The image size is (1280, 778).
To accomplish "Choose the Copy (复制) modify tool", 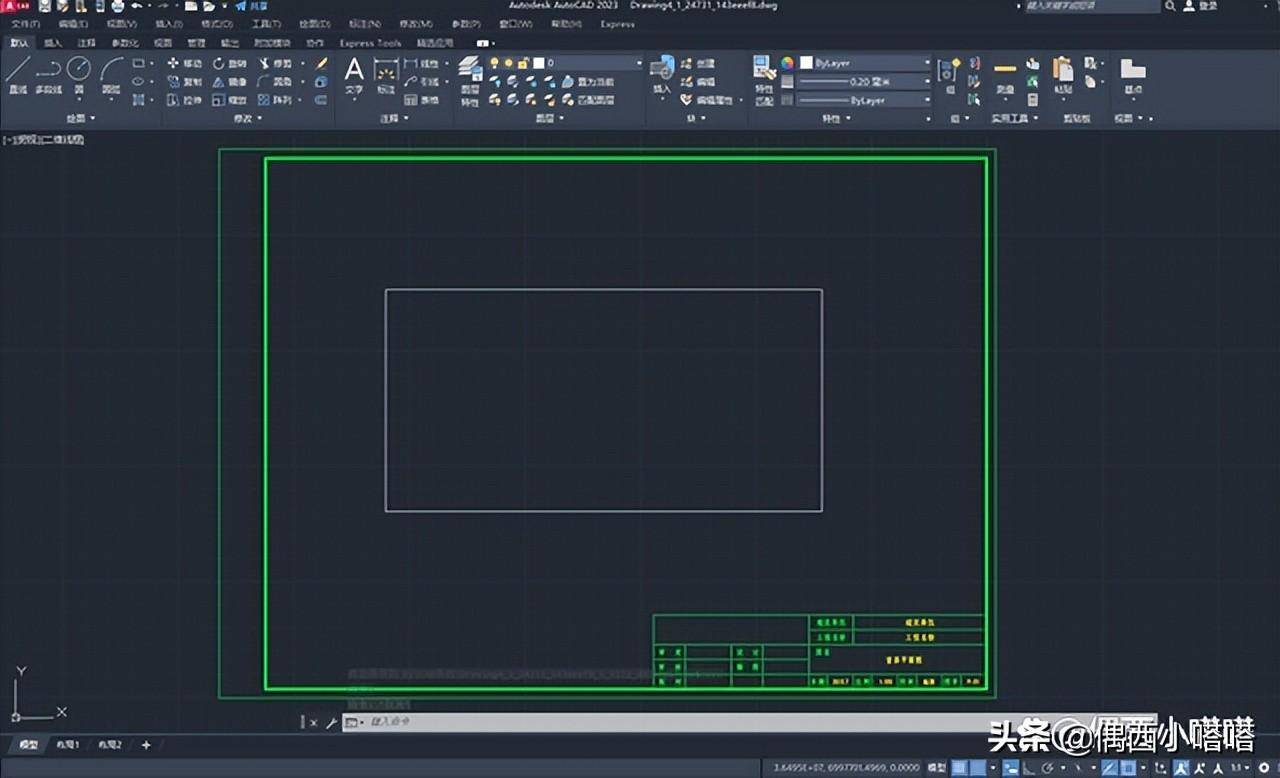I will pyautogui.click(x=185, y=82).
